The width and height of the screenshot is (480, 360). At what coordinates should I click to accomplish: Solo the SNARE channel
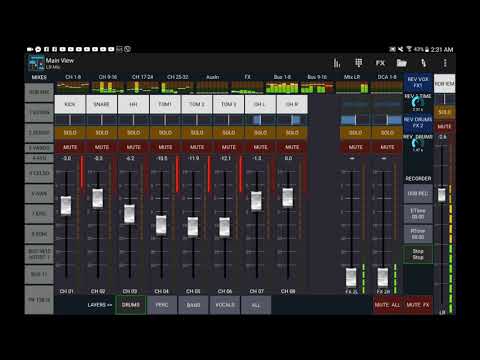point(101,133)
